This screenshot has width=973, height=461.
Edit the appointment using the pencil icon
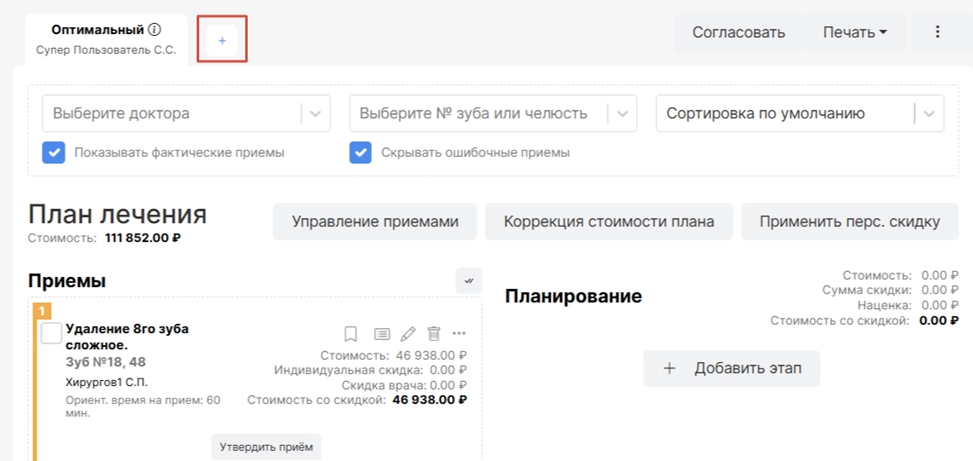point(408,333)
